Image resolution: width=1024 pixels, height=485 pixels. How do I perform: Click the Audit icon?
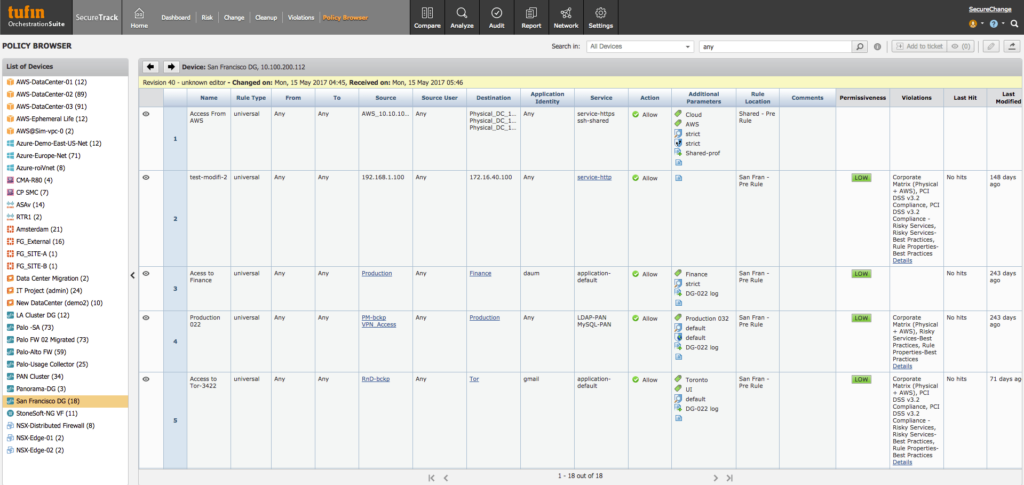point(497,17)
